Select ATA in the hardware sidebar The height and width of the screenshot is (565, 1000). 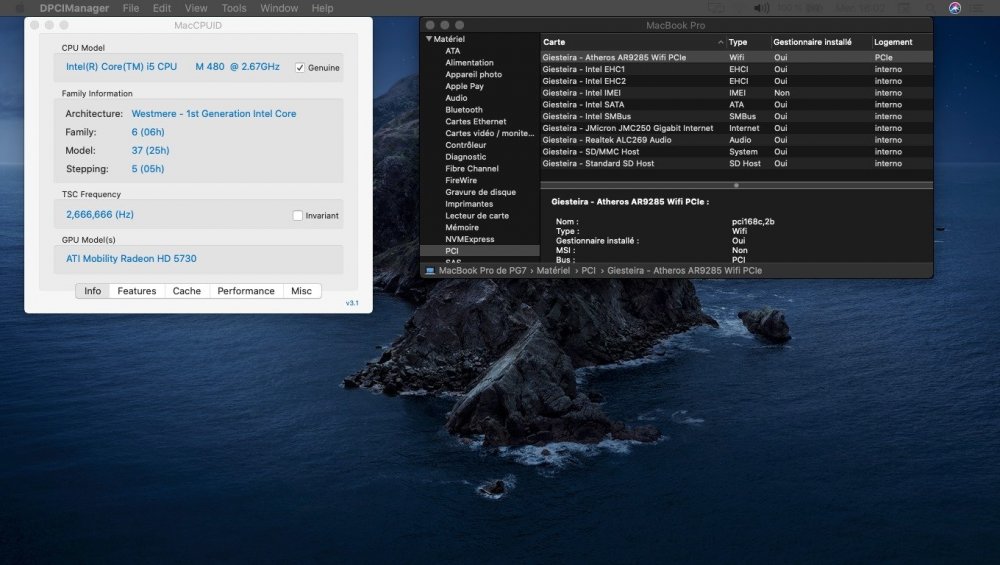tap(452, 51)
